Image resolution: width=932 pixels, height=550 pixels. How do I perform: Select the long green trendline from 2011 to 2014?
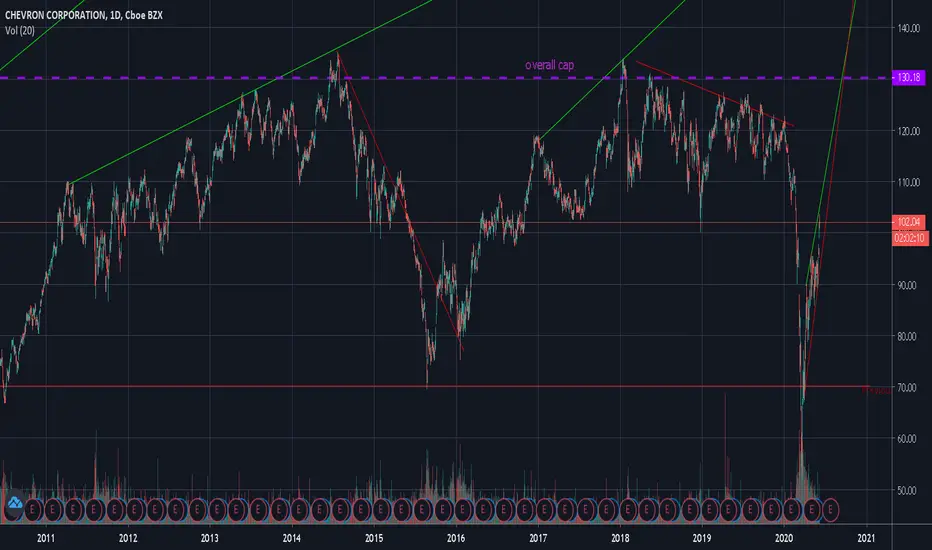(x=250, y=92)
